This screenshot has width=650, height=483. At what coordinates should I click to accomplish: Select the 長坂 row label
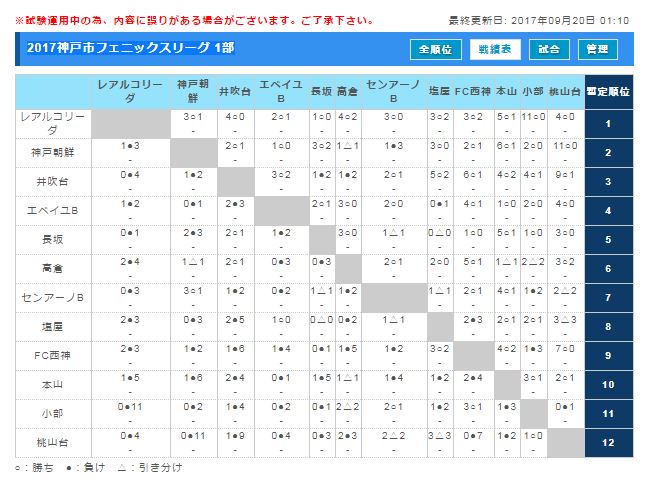(53, 240)
